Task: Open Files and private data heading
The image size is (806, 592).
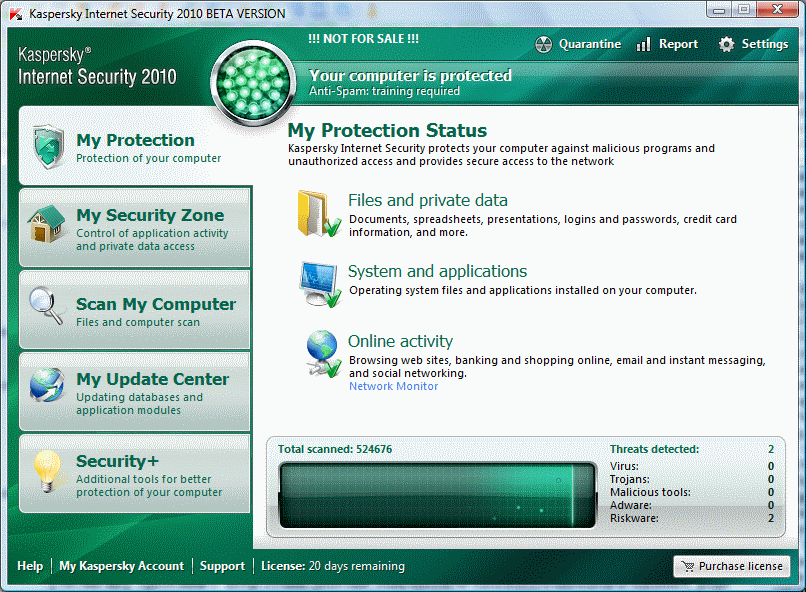Action: tap(428, 200)
